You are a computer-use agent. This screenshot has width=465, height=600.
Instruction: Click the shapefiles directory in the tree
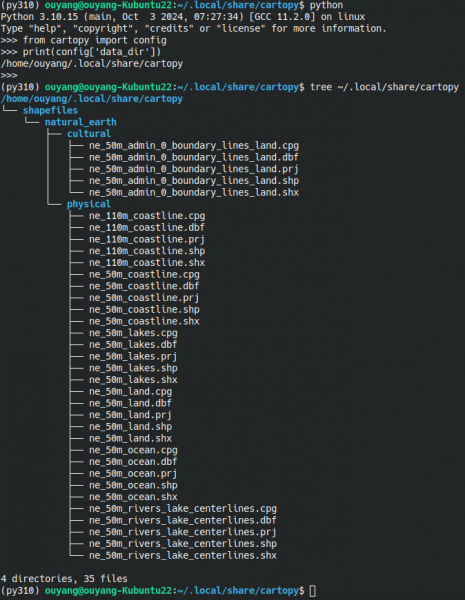(x=50, y=111)
